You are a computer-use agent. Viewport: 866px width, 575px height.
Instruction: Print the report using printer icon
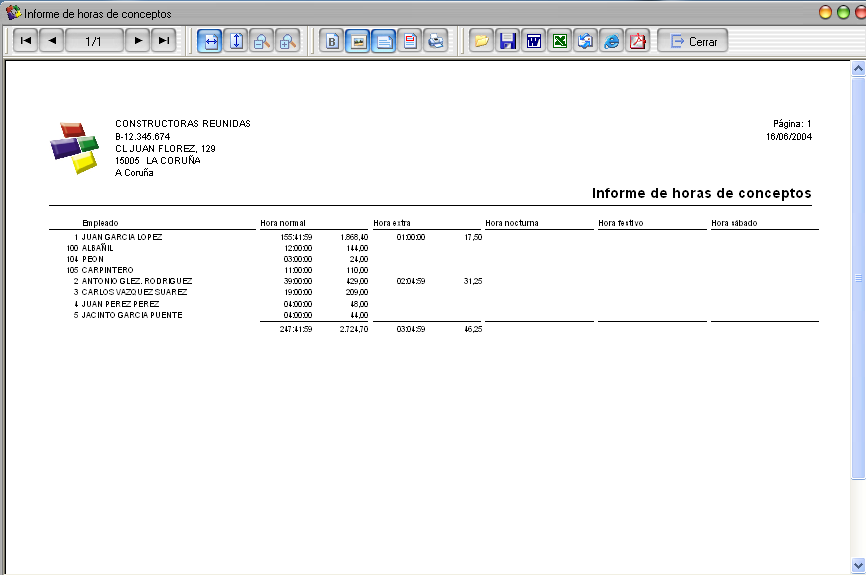click(x=436, y=41)
